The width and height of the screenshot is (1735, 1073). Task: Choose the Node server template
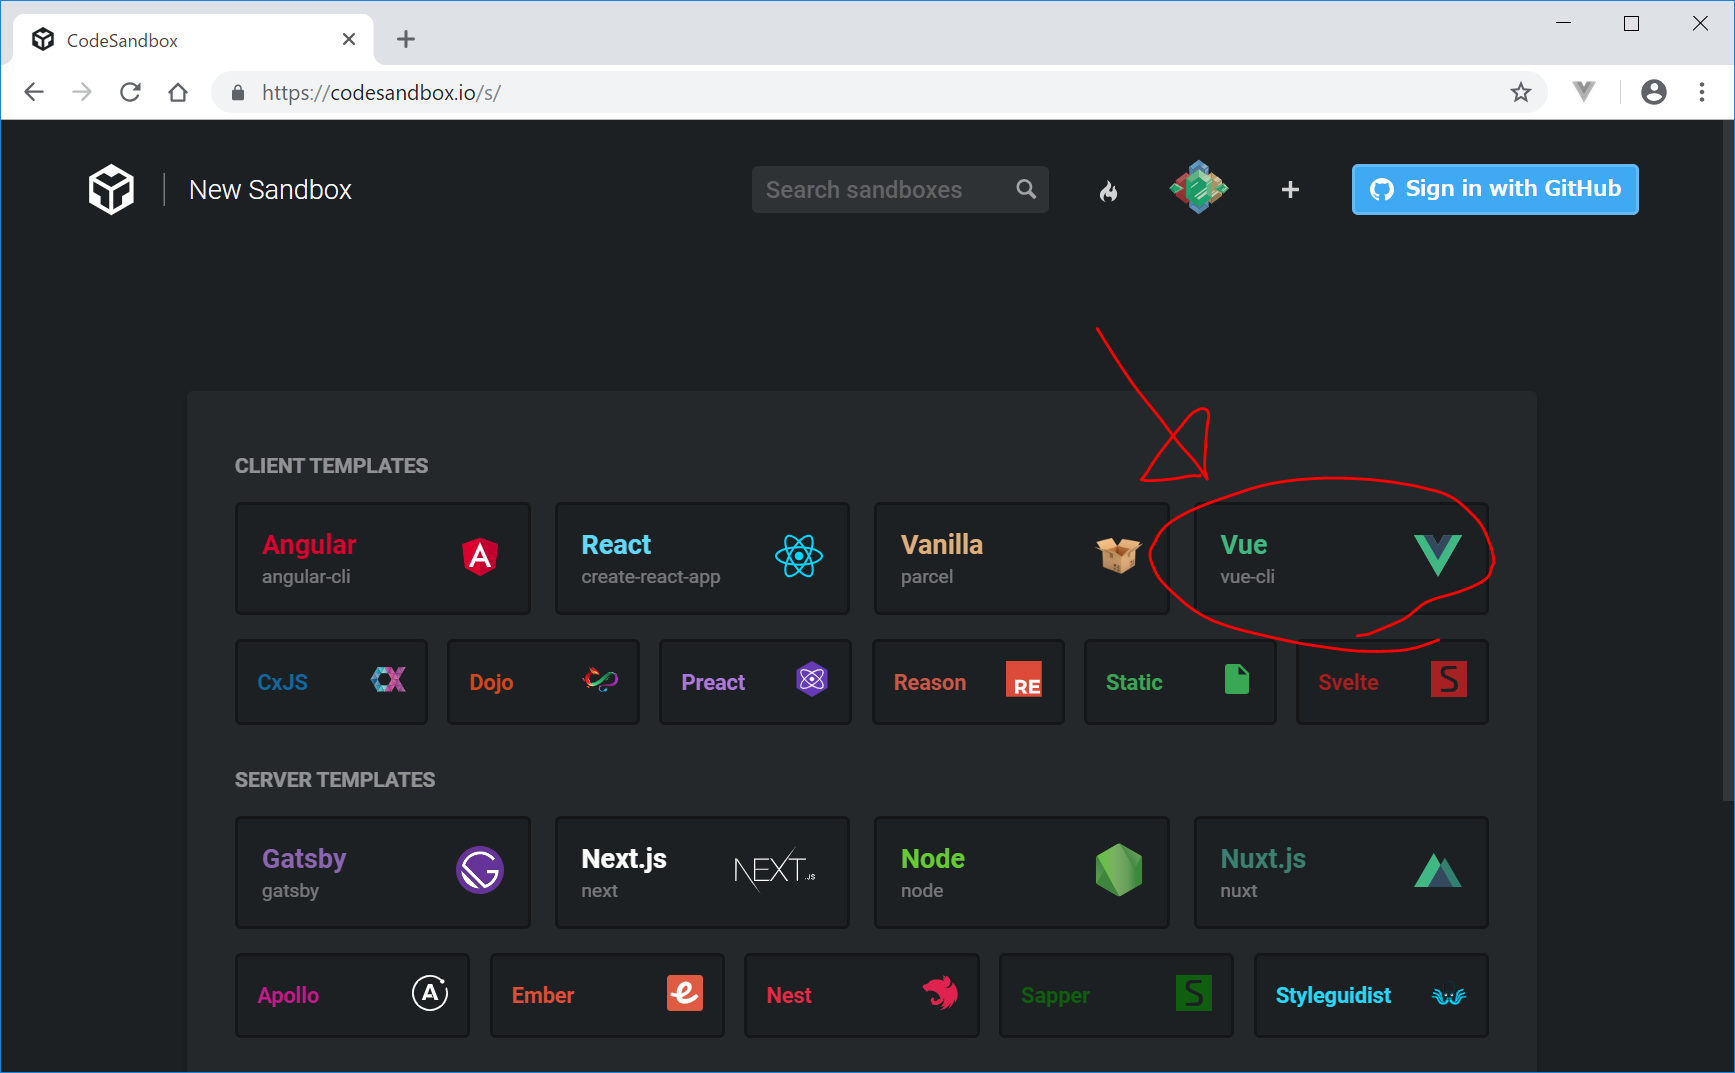pyautogui.click(x=1021, y=872)
